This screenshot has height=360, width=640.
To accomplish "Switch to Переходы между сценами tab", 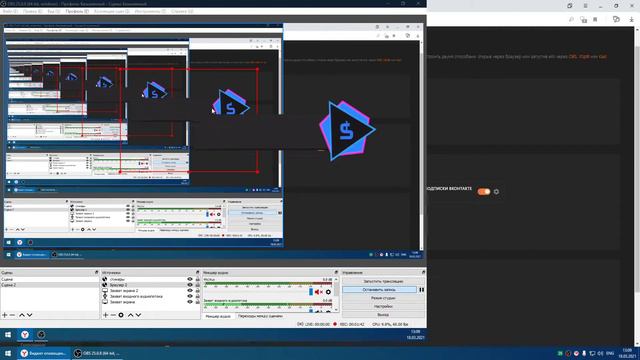I will coord(260,316).
